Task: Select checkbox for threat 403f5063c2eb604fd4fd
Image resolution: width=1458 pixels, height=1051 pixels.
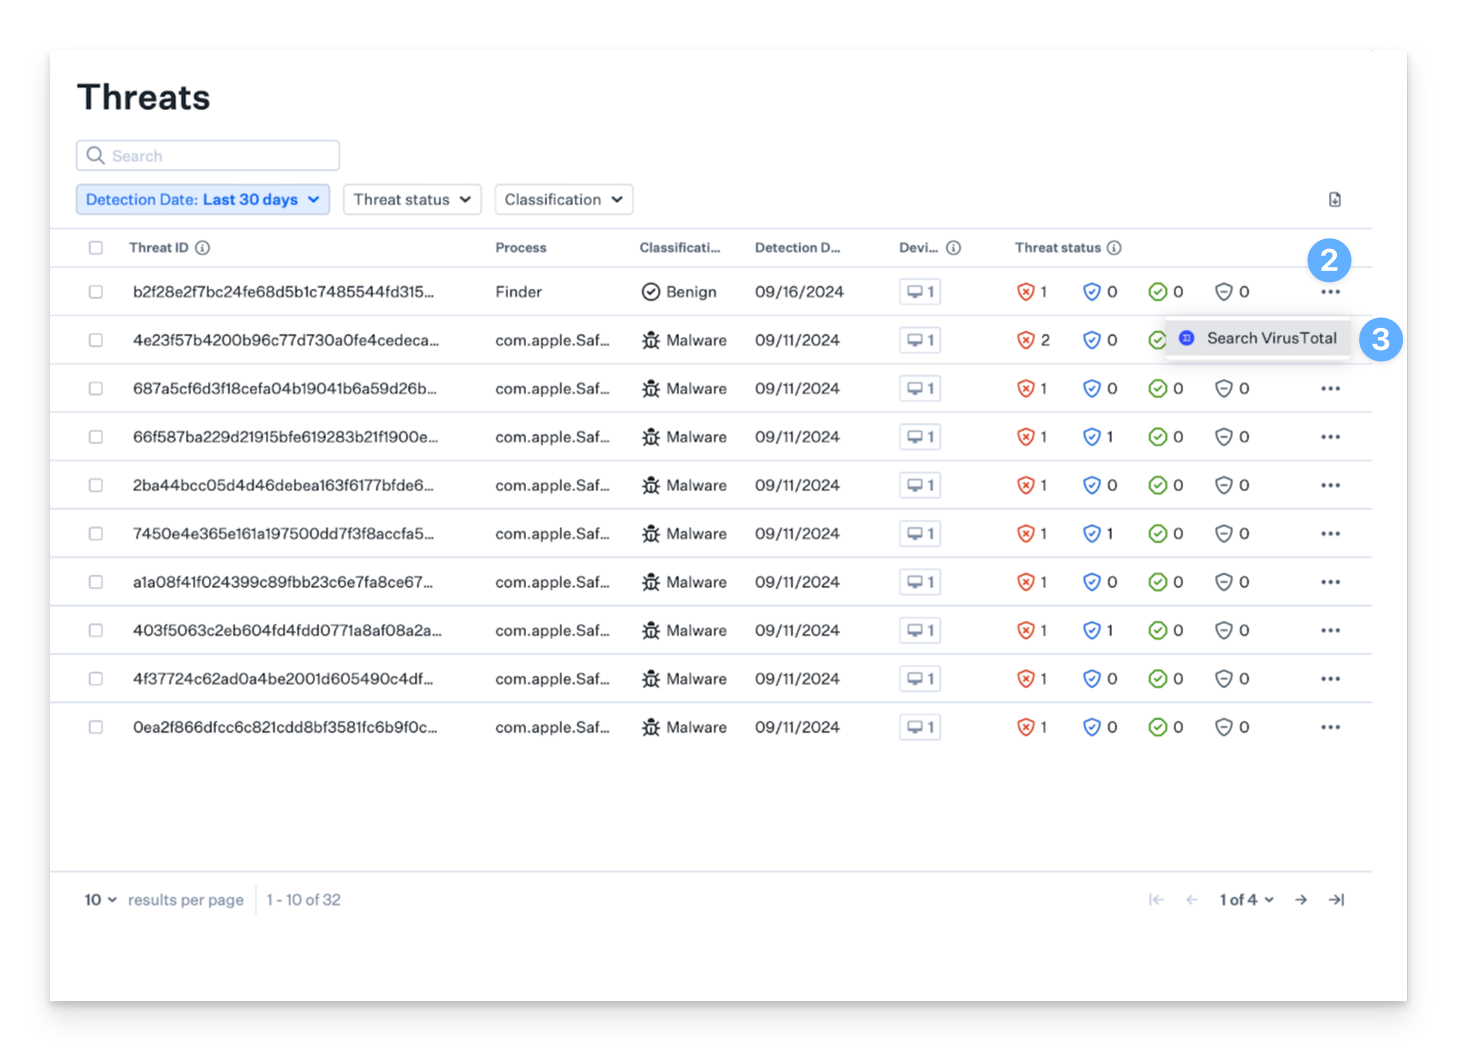Action: pyautogui.click(x=96, y=631)
